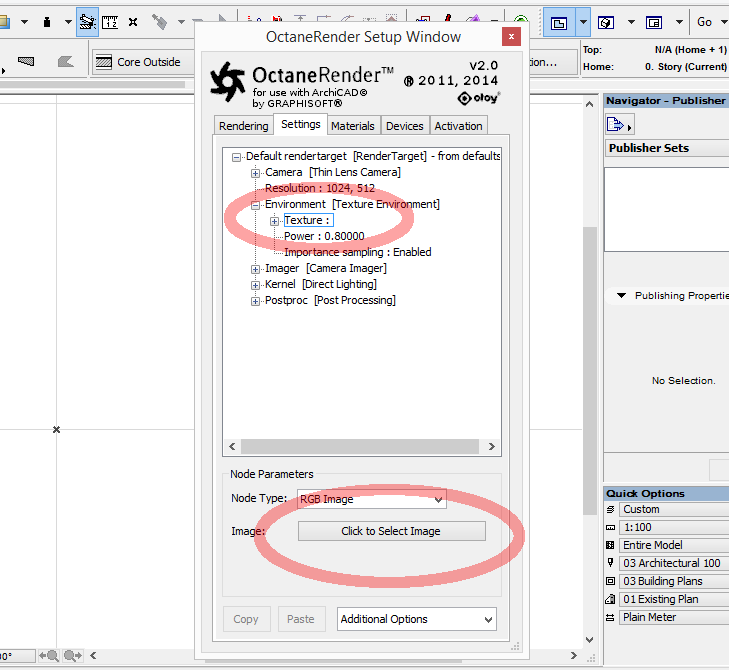Open the dropdown arrow beside the weight icon
Viewport: 729px width, 670px height.
[x=68, y=22]
